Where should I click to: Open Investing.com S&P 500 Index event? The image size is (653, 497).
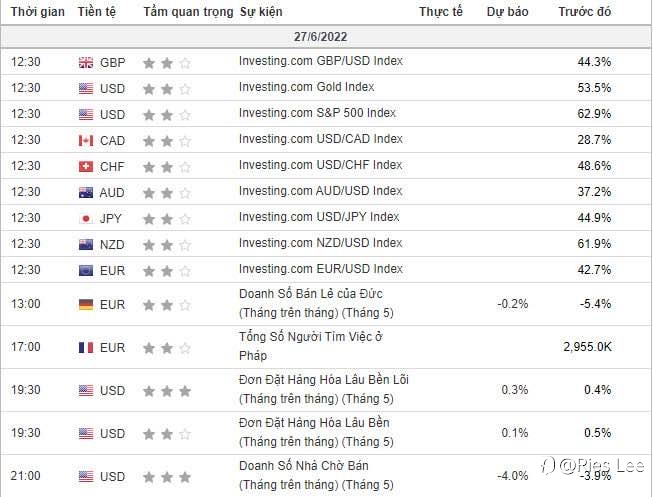coord(317,113)
